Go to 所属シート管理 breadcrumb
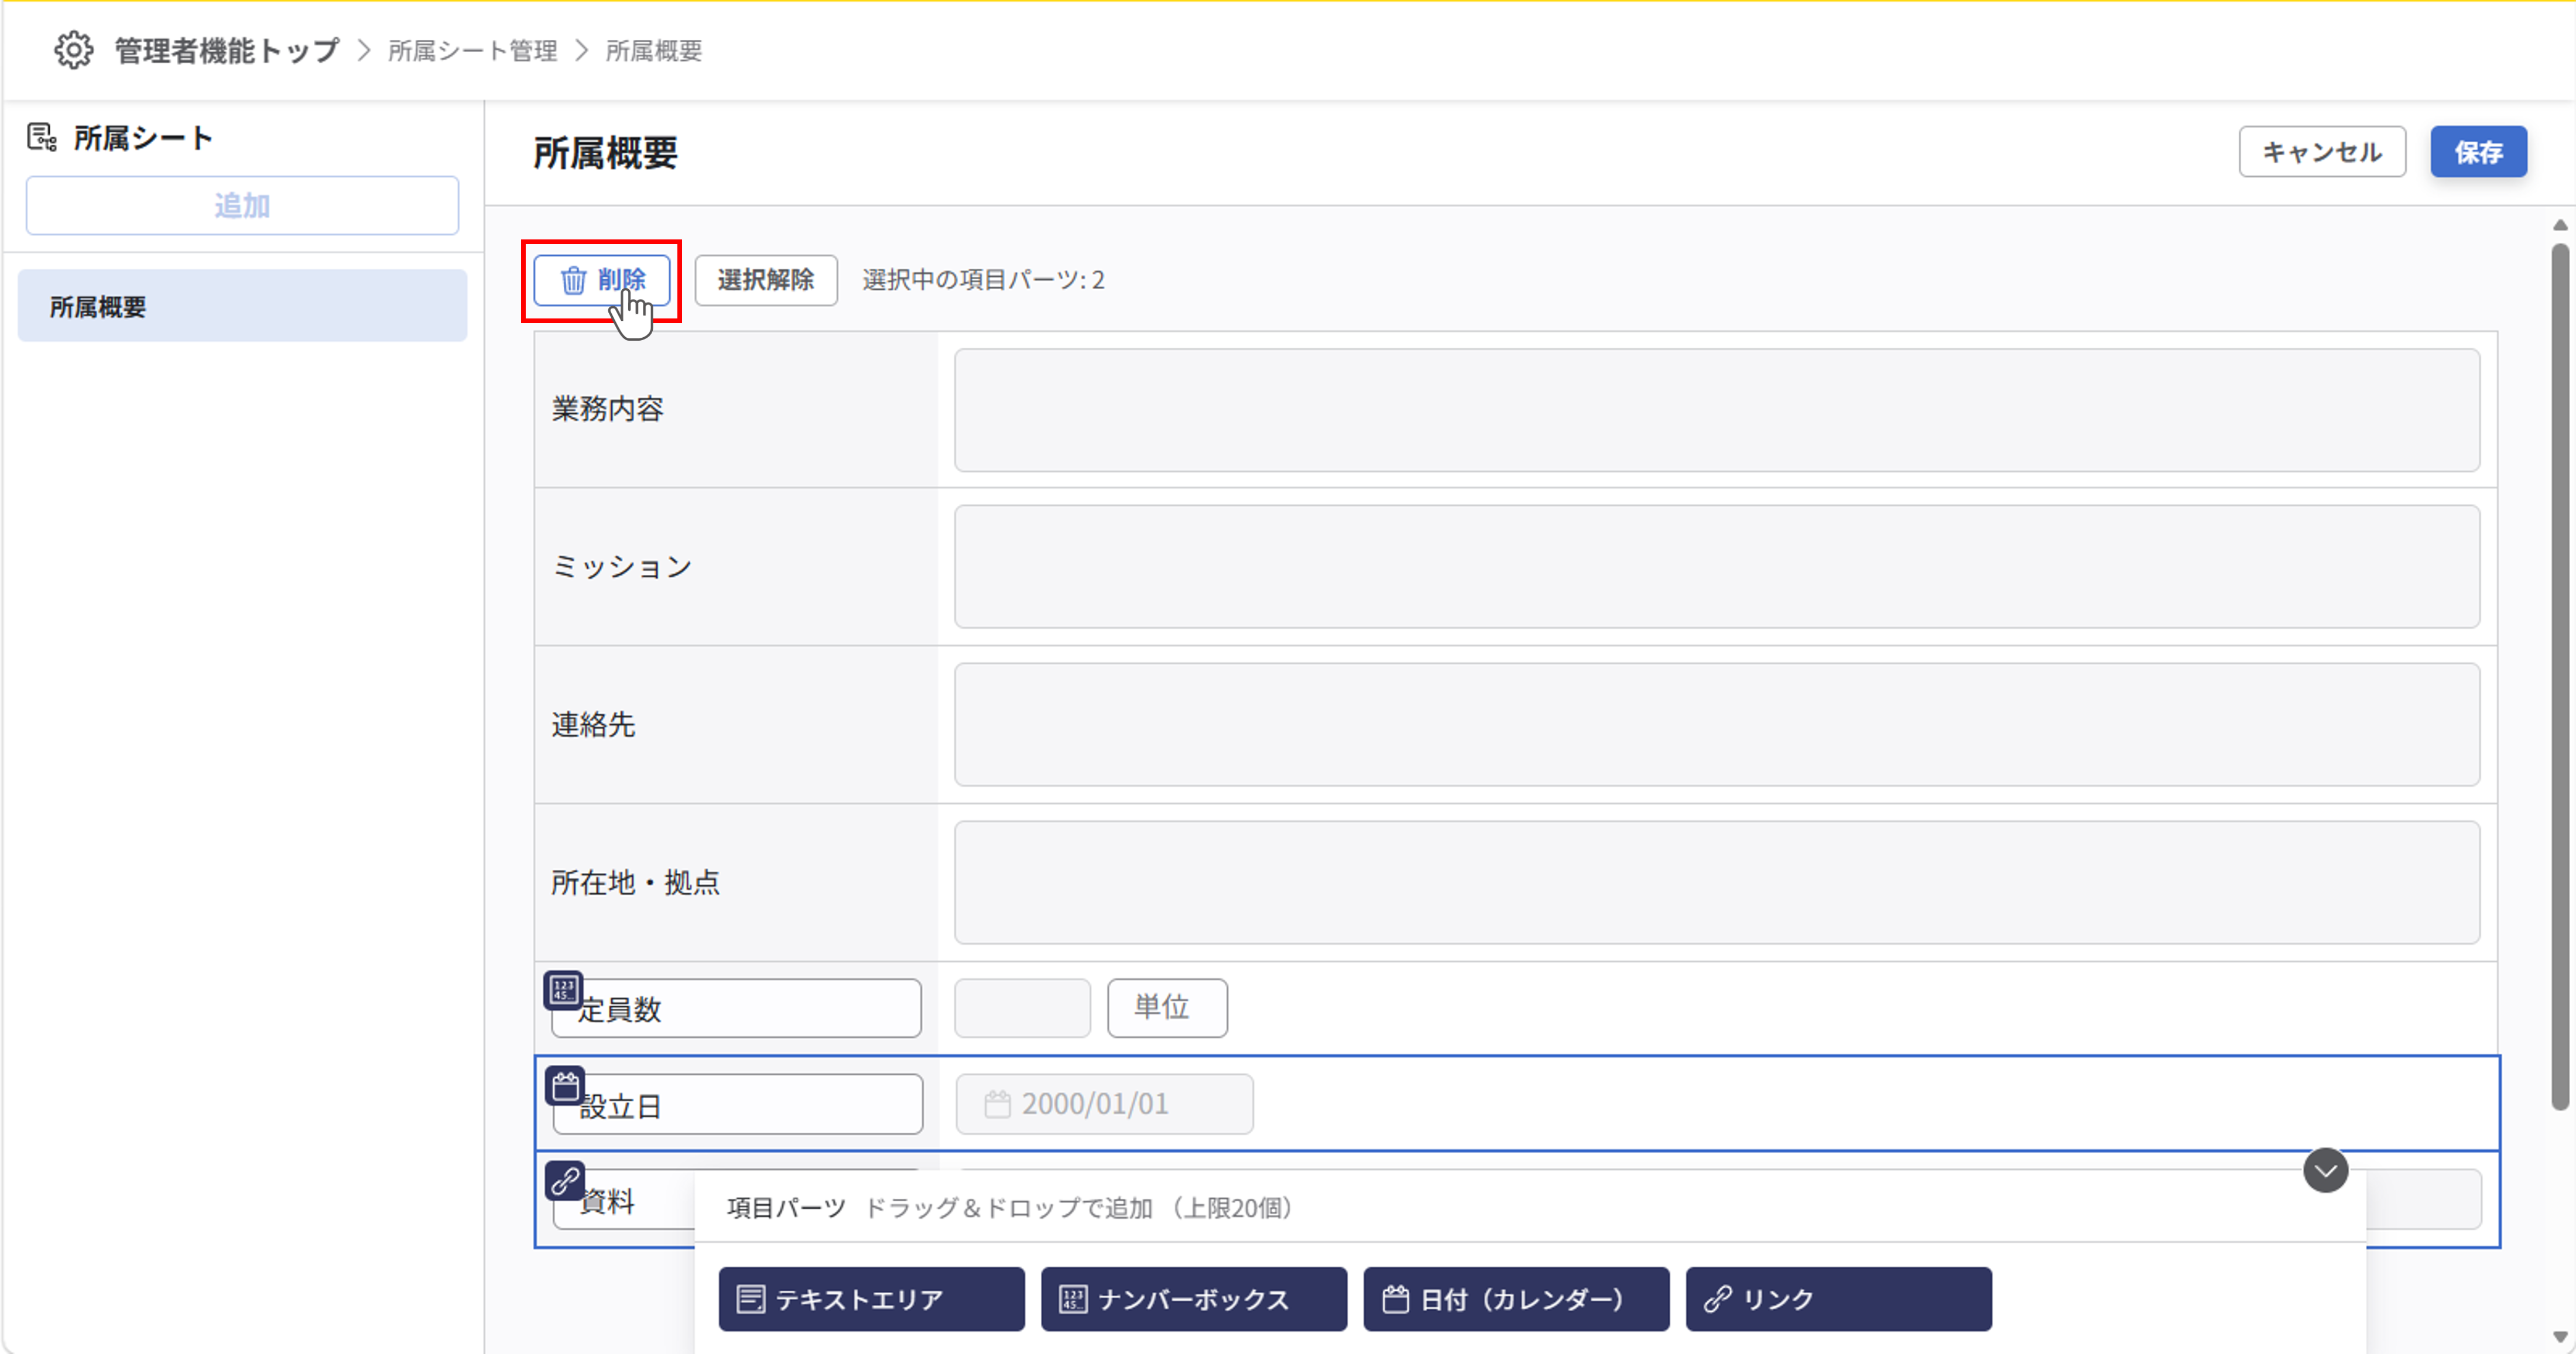The width and height of the screenshot is (2576, 1354). click(x=473, y=51)
